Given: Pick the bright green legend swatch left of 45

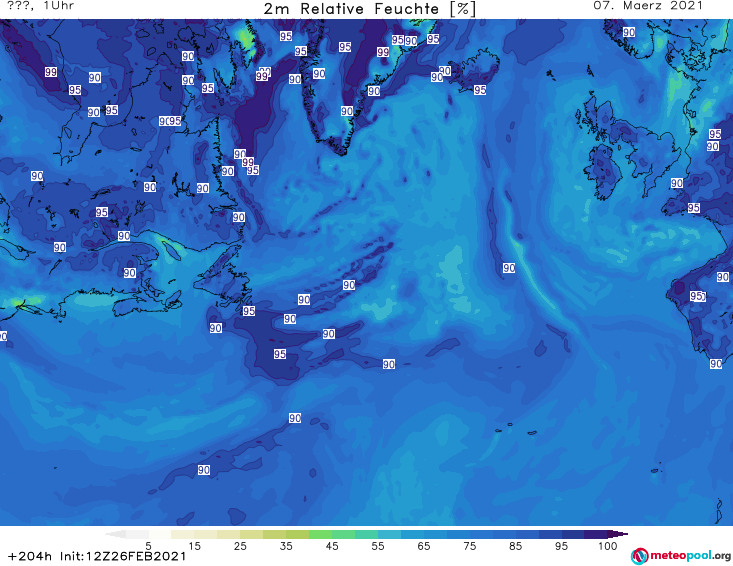Looking at the screenshot, I should (320, 534).
